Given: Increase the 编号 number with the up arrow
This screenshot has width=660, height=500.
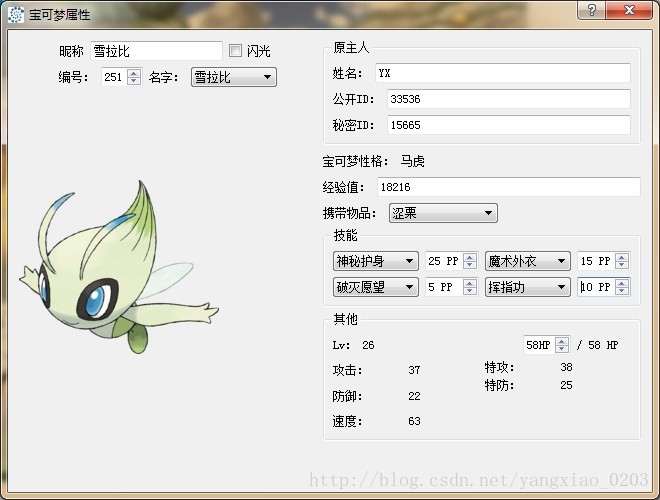Looking at the screenshot, I should [134, 73].
